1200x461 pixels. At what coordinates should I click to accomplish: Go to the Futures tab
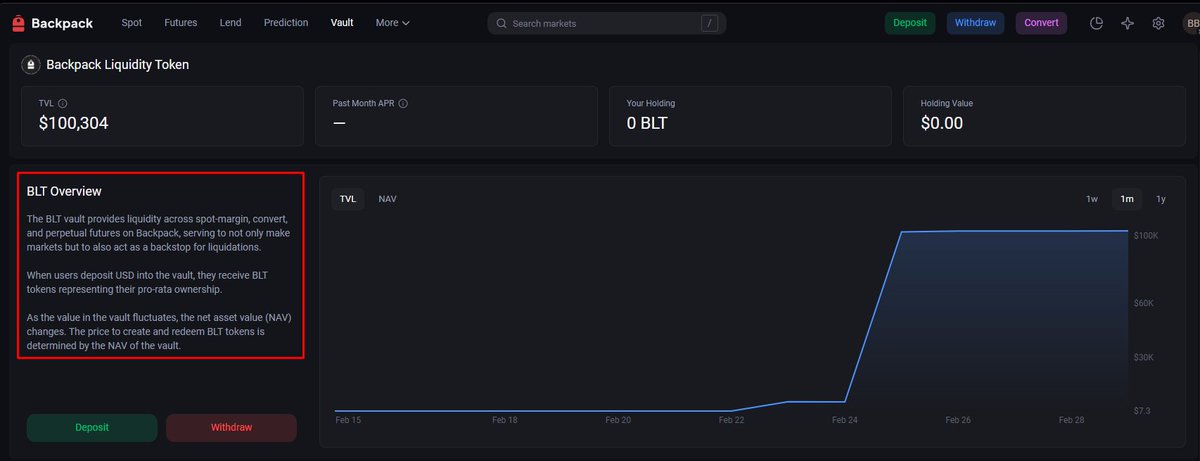(x=181, y=22)
